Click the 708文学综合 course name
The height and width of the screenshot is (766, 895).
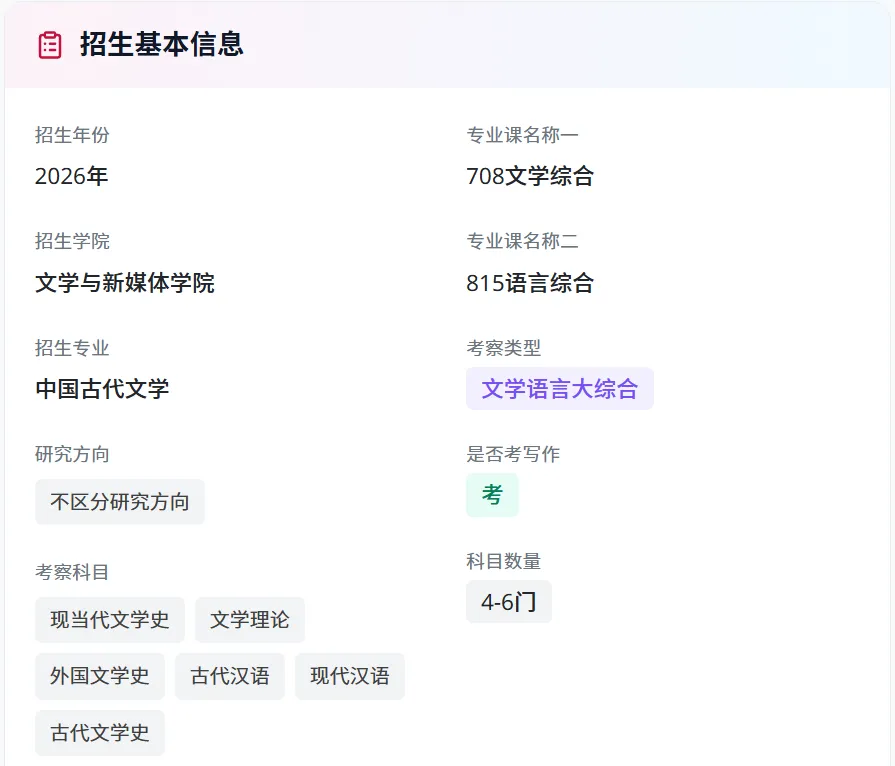pyautogui.click(x=530, y=177)
